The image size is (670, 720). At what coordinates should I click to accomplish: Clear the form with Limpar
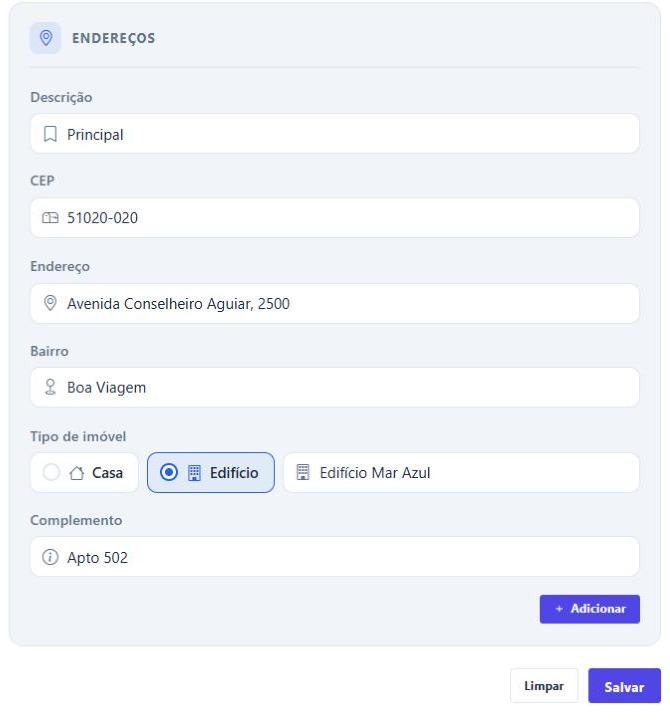click(x=544, y=686)
